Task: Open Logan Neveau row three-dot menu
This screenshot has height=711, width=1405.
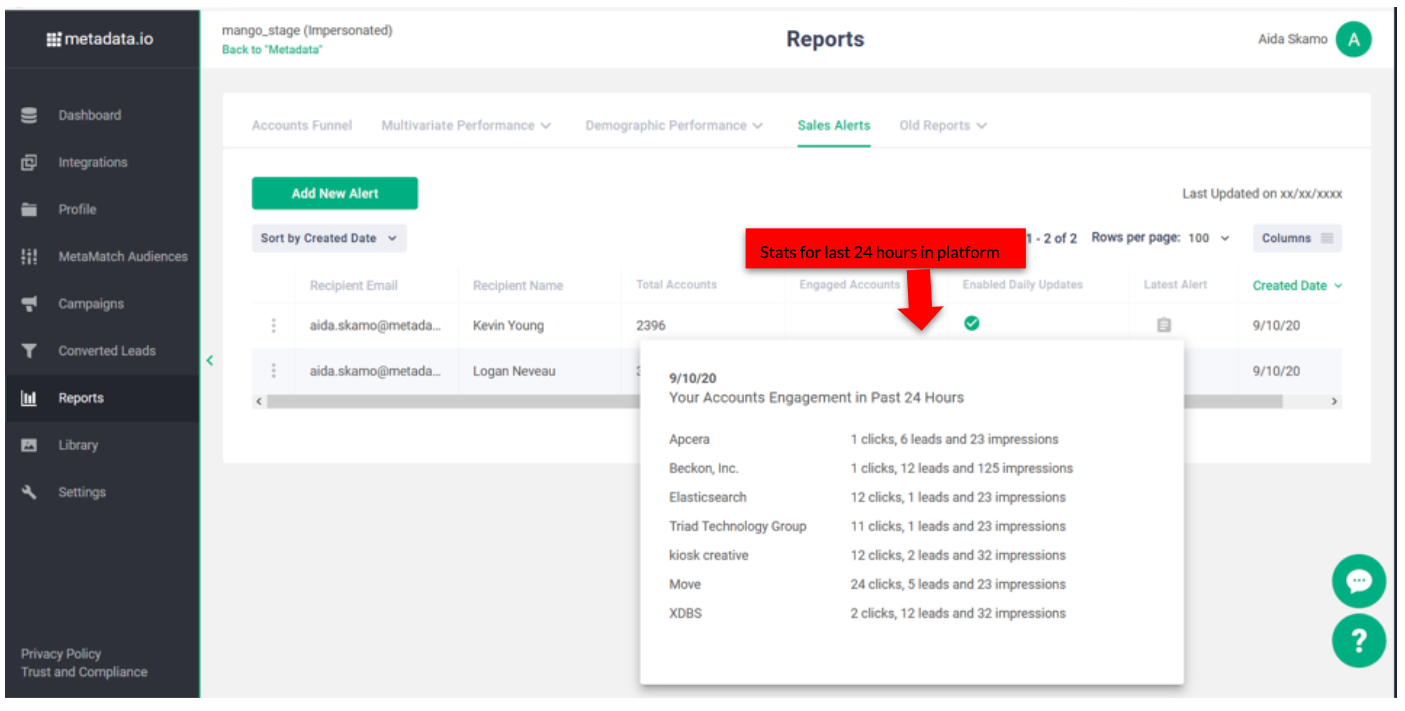Action: tap(273, 371)
